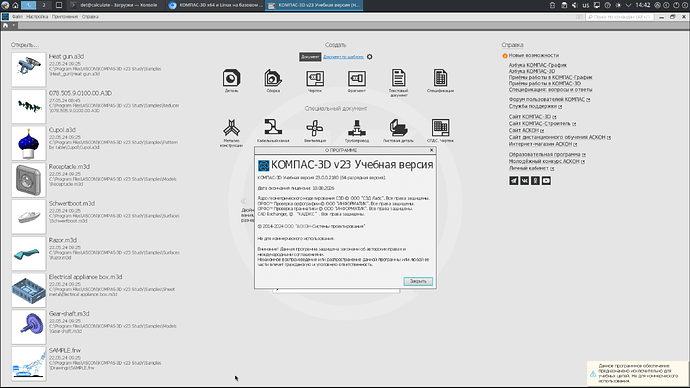Open the Трубопровод special document icon
The width and height of the screenshot is (690, 388).
point(356,129)
